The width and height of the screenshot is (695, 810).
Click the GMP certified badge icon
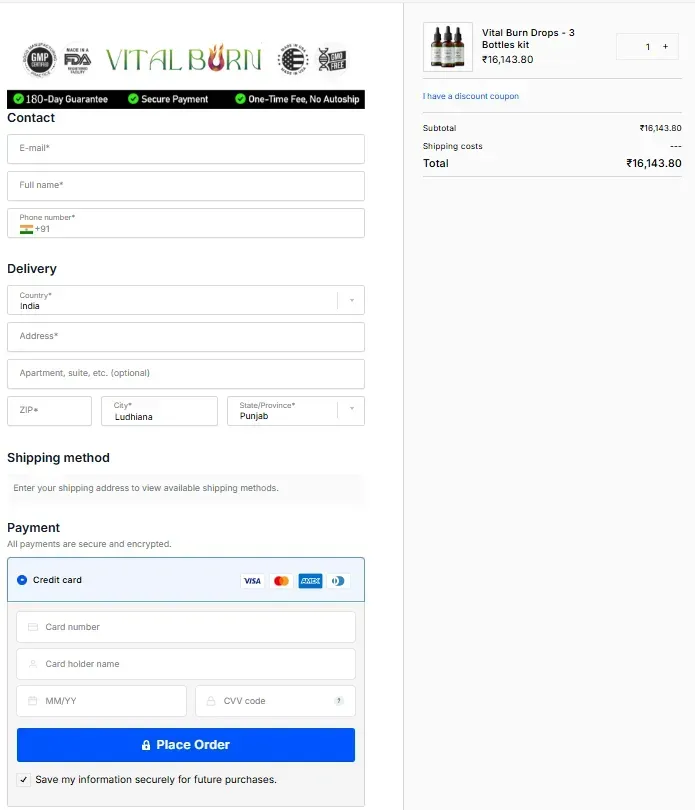coord(40,59)
